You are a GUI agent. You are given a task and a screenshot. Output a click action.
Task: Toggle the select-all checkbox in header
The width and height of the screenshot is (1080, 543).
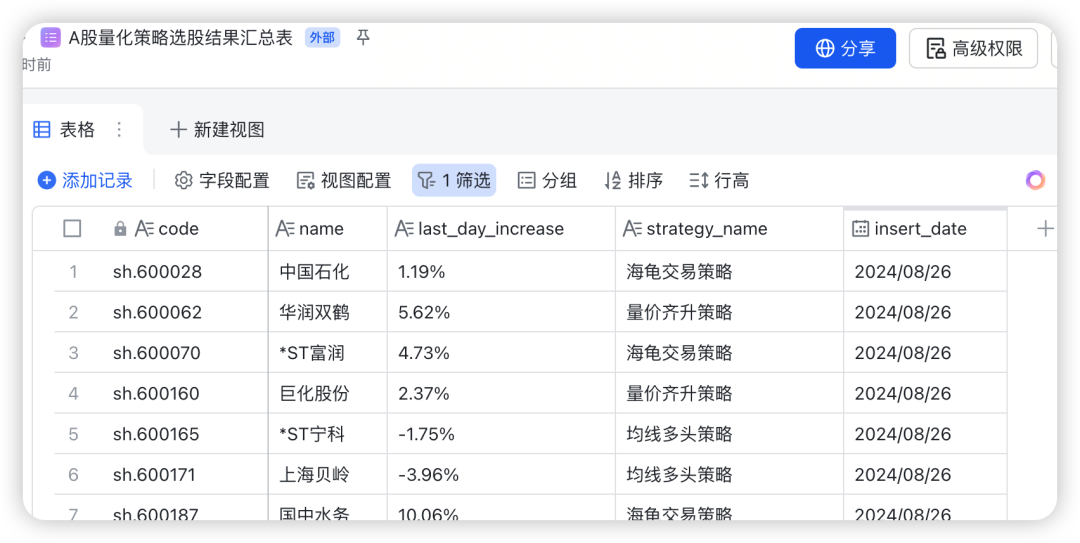[x=72, y=229]
